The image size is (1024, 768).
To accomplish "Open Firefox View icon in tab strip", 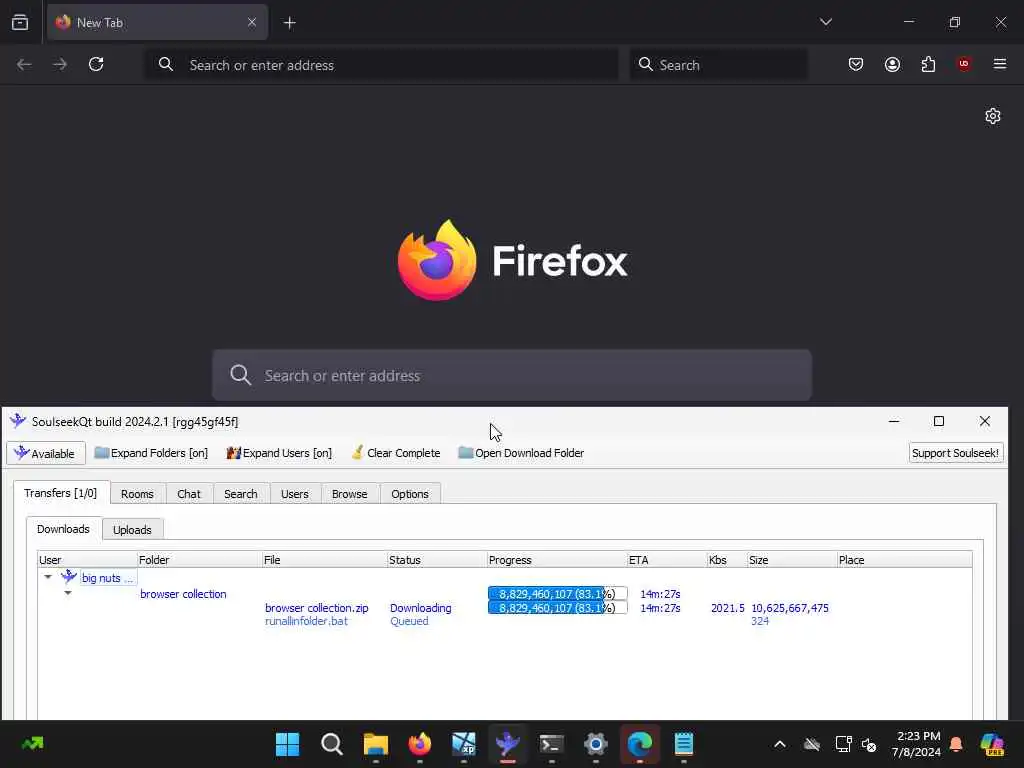I will tap(20, 22).
